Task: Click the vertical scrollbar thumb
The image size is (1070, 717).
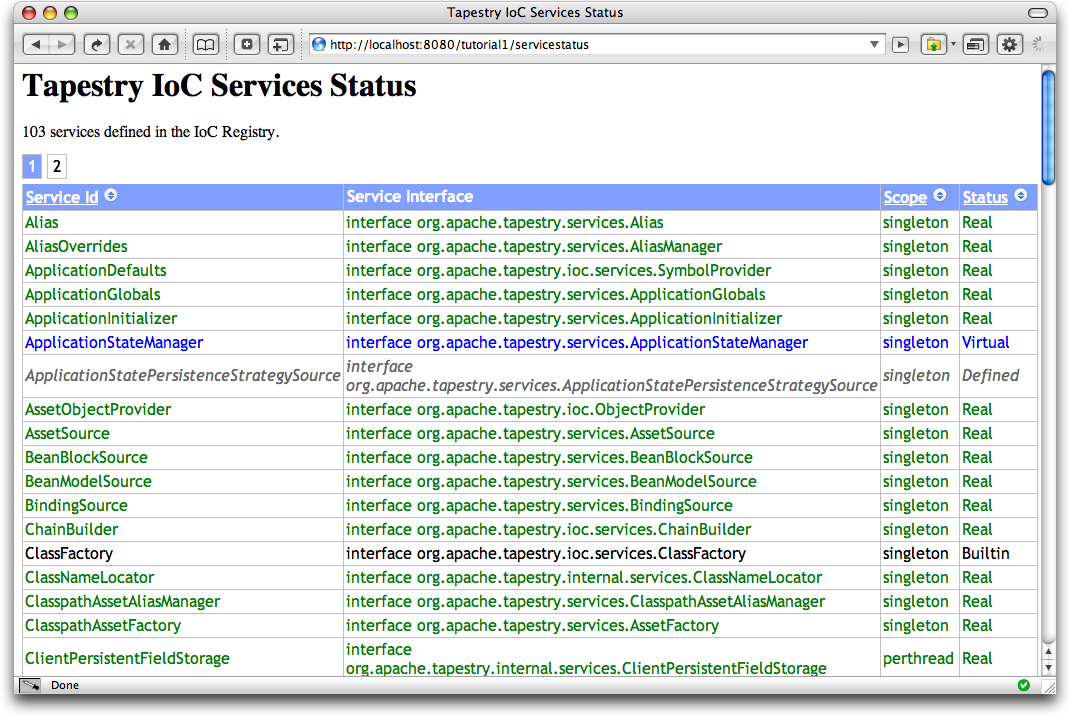Action: pos(1048,126)
